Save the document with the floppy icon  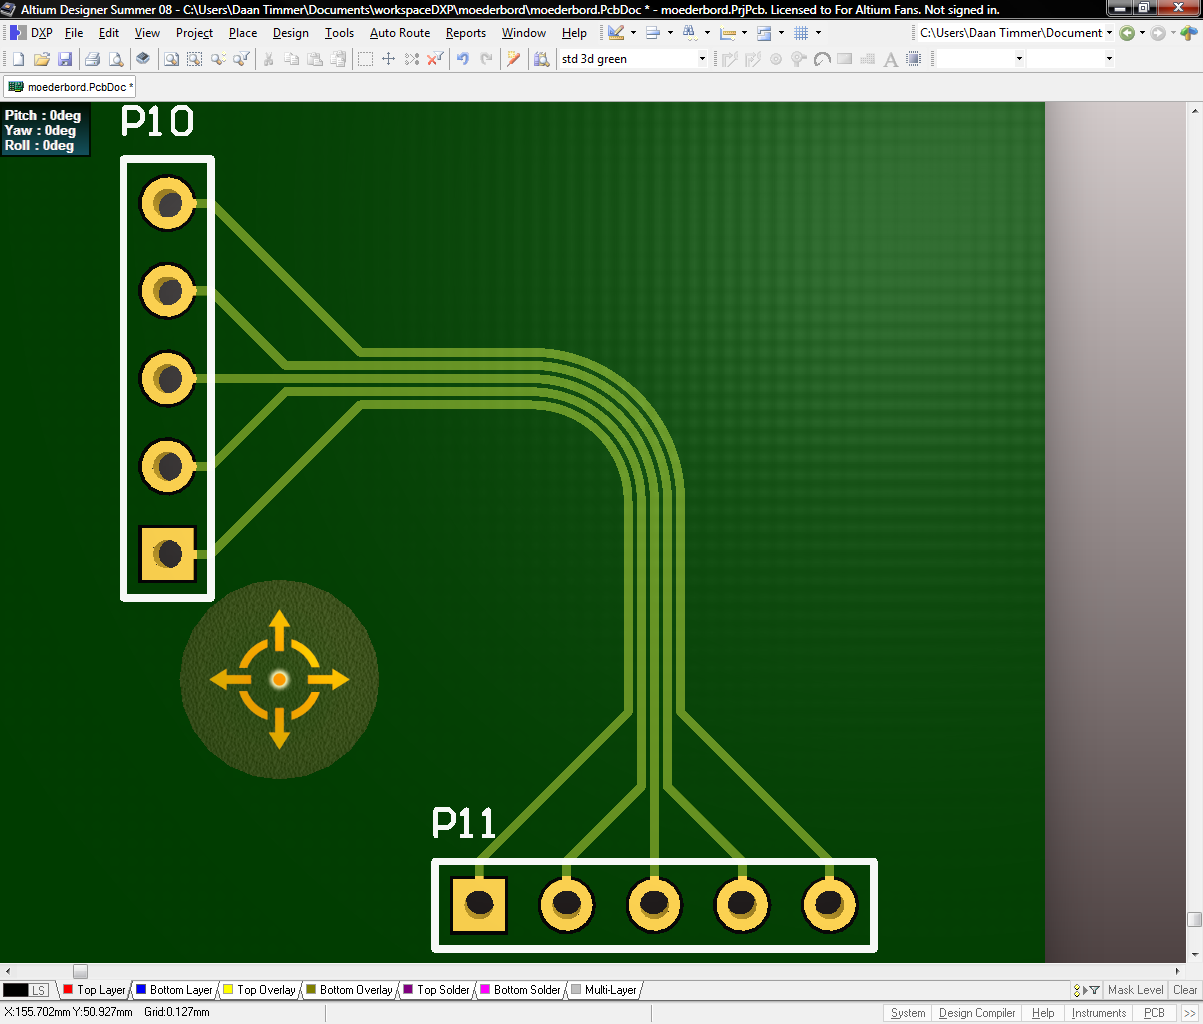[x=65, y=59]
